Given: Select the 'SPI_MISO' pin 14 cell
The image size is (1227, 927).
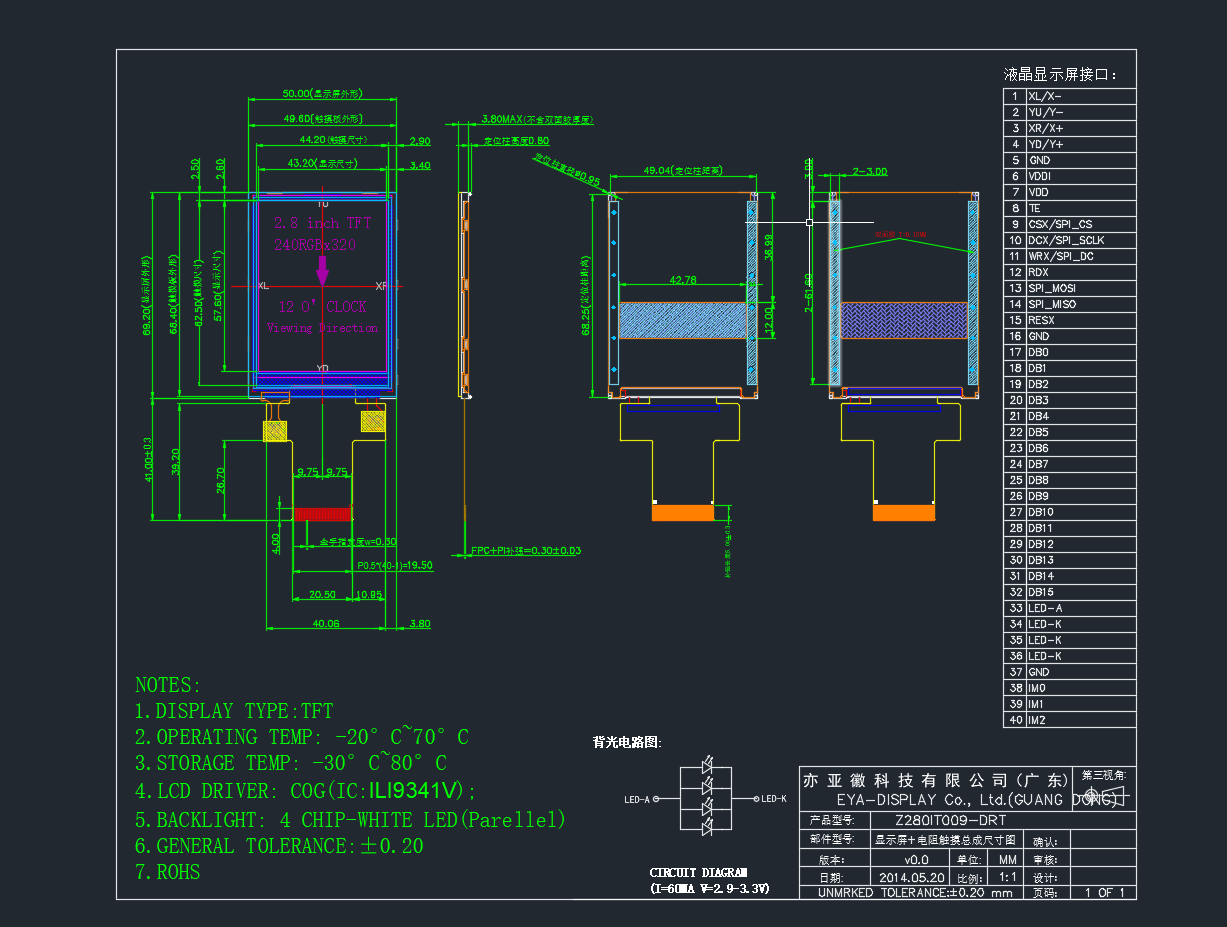Looking at the screenshot, I should [x=1081, y=304].
